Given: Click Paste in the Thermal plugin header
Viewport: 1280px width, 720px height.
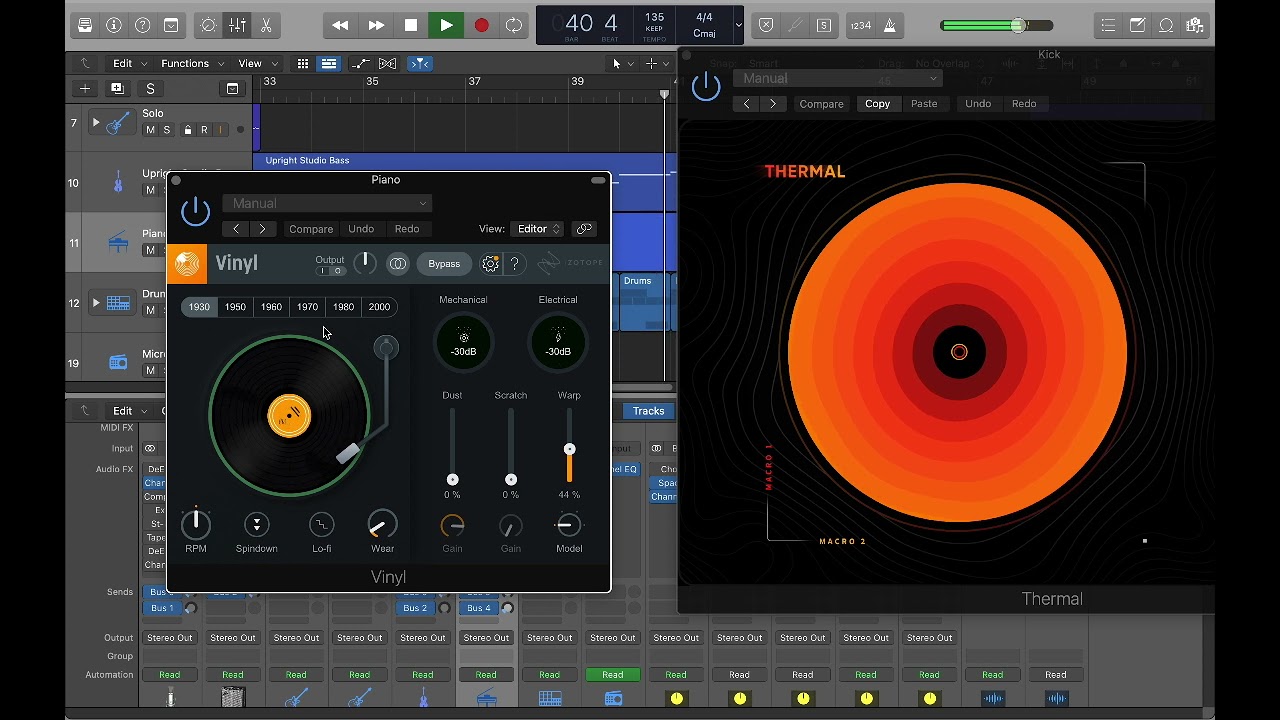Looking at the screenshot, I should [924, 103].
